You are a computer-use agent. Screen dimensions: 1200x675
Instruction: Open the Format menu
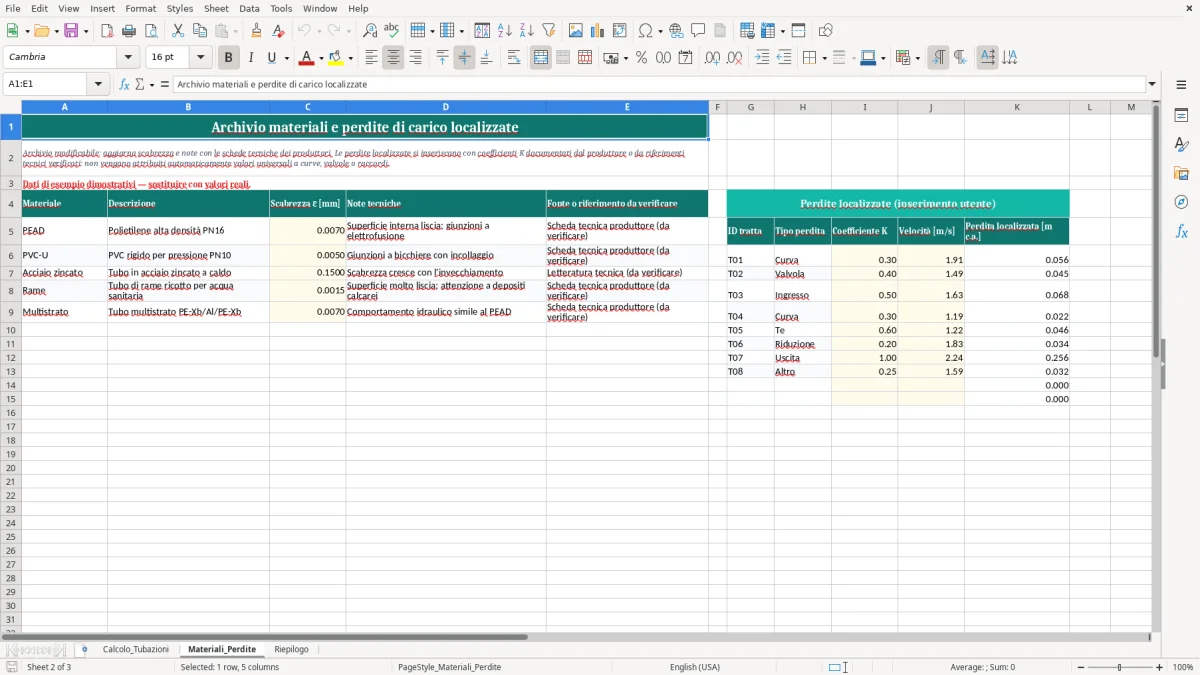140,8
